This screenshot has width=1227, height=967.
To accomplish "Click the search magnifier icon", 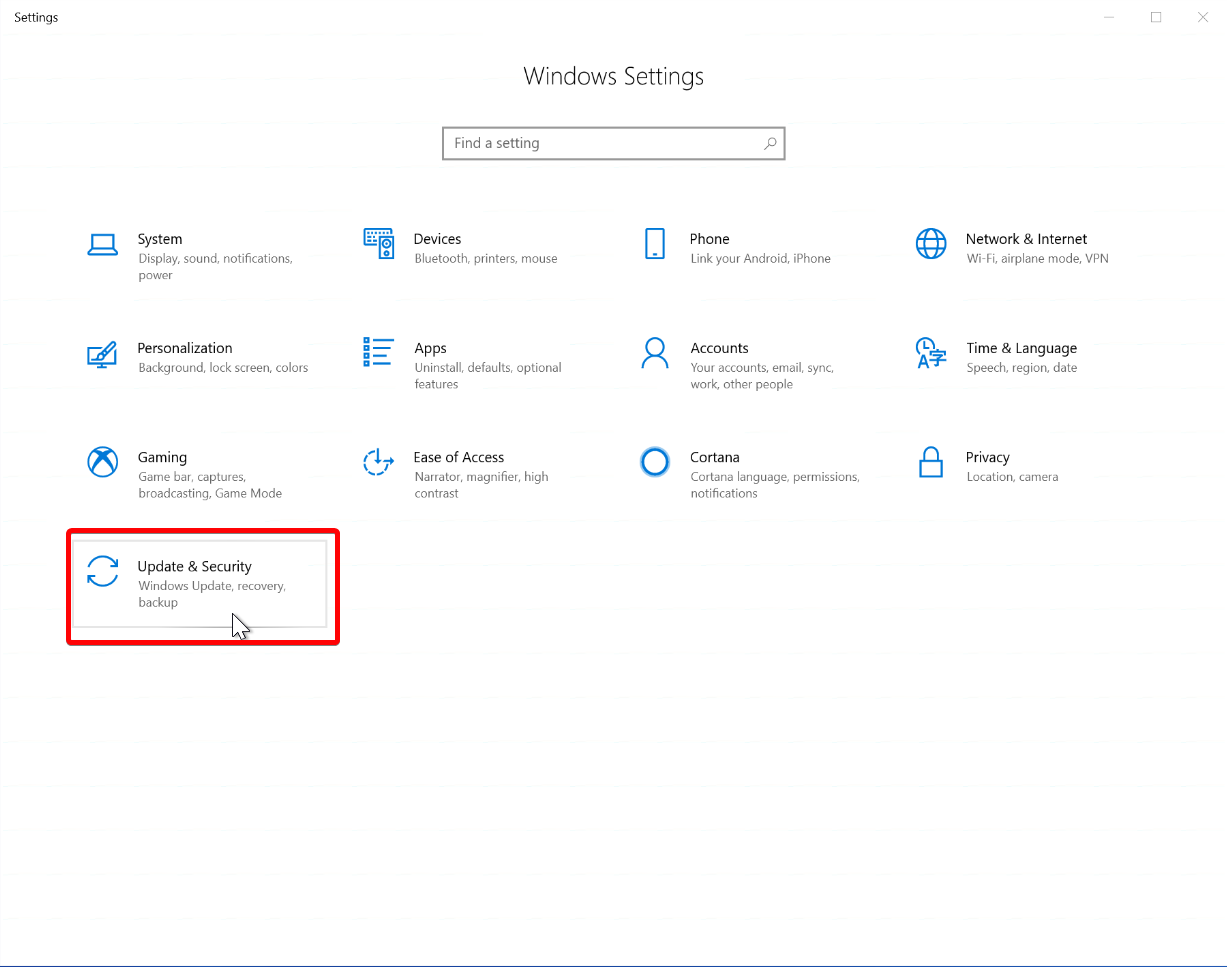I will (770, 143).
